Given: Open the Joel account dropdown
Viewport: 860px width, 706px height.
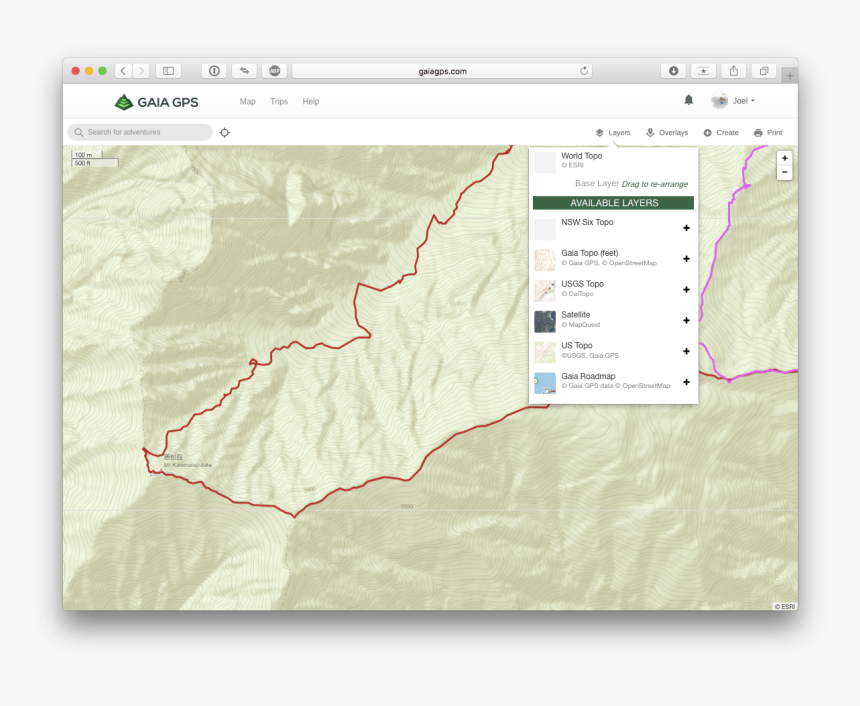Looking at the screenshot, I should click(735, 101).
